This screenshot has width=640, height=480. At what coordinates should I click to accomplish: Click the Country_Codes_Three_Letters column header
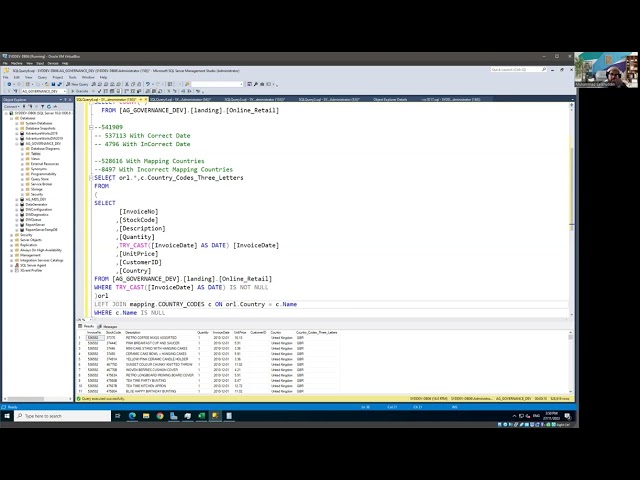click(317, 333)
